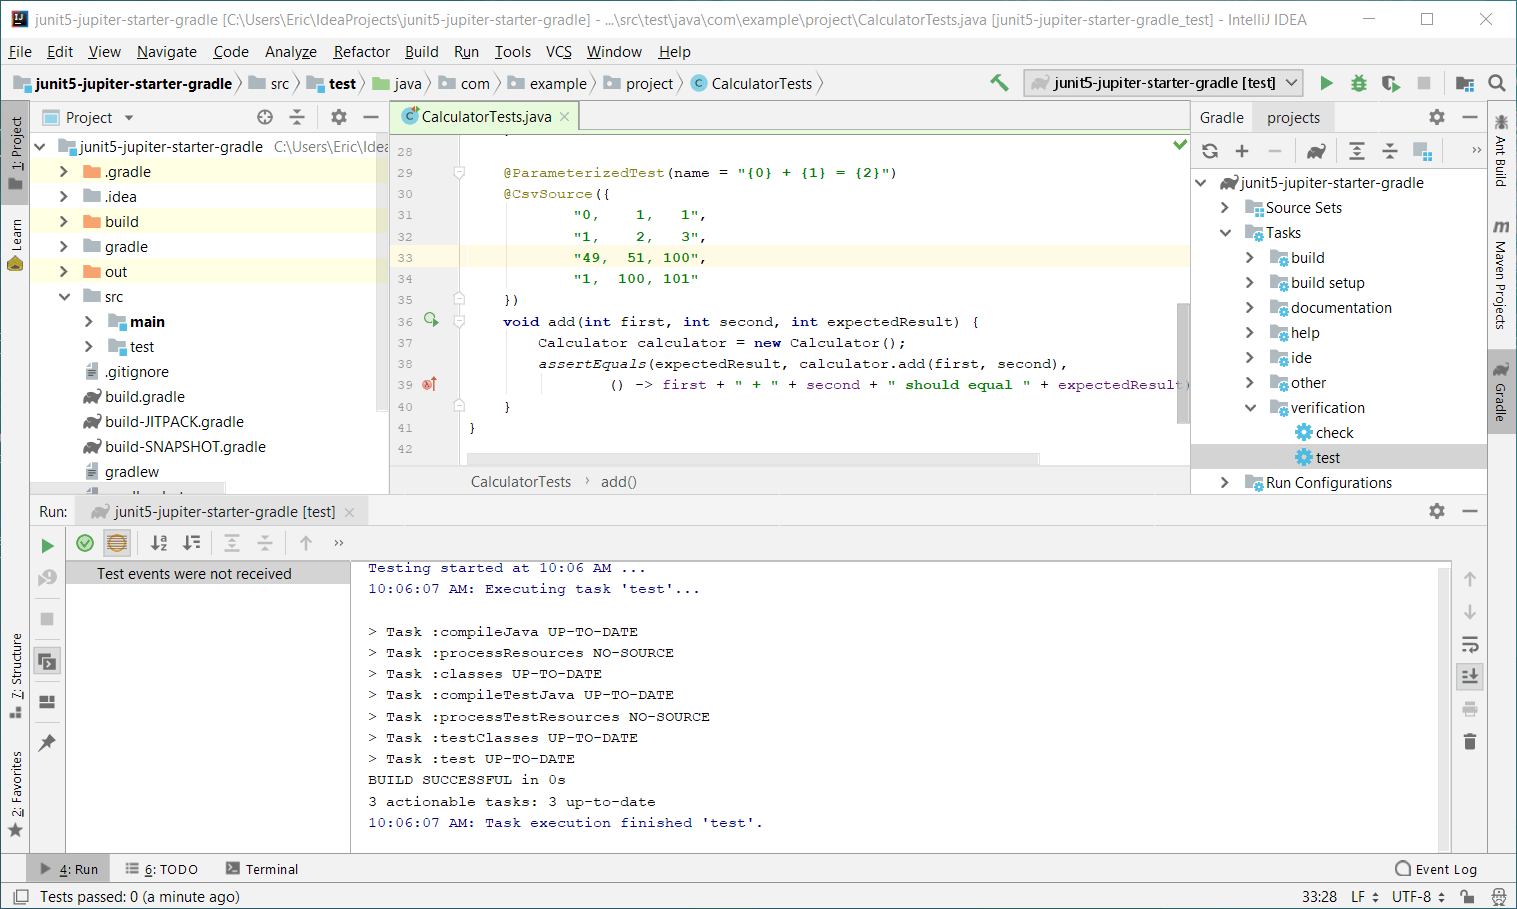Screen dimensions: 1517x909
Task: Switch to the Terminal tool window tab
Action: [262, 869]
